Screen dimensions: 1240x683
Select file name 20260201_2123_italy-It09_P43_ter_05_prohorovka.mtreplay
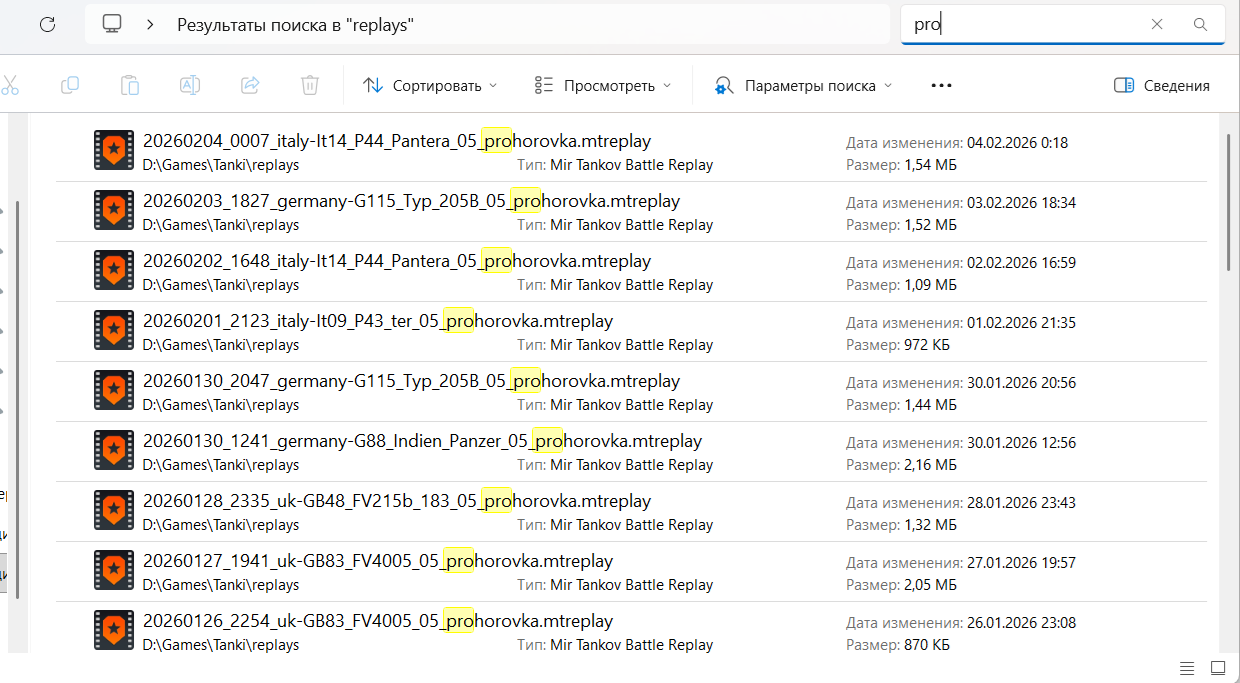(x=378, y=321)
